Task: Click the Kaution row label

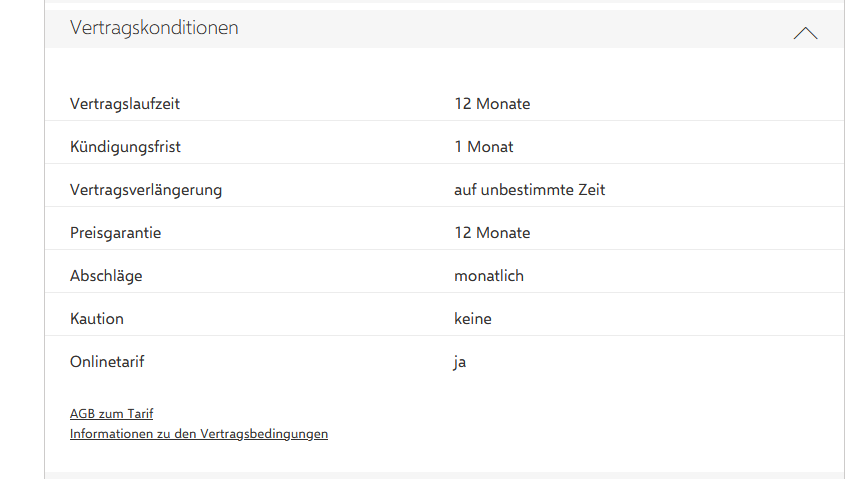Action: [97, 319]
